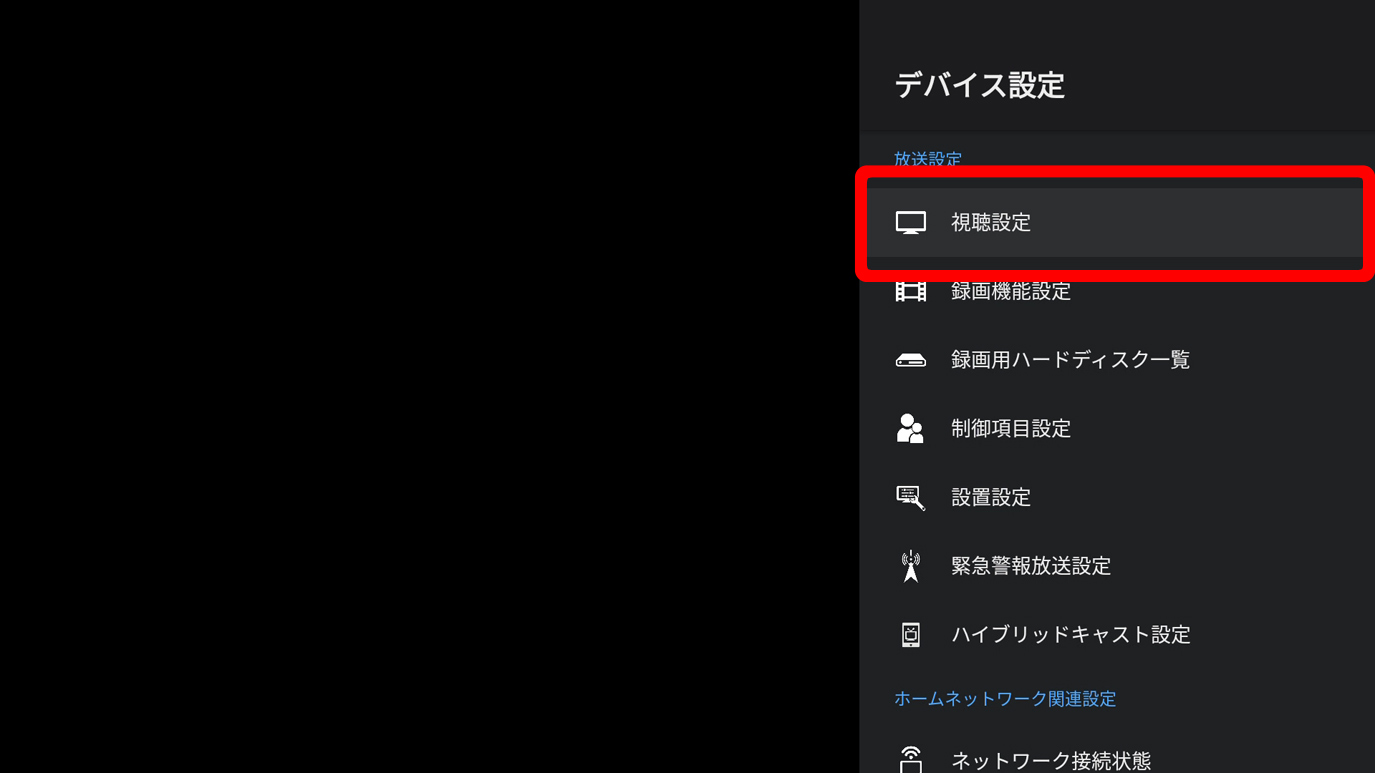Click the people icon for 制御項目設定
Screen dimensions: 1375x773
tap(910, 428)
